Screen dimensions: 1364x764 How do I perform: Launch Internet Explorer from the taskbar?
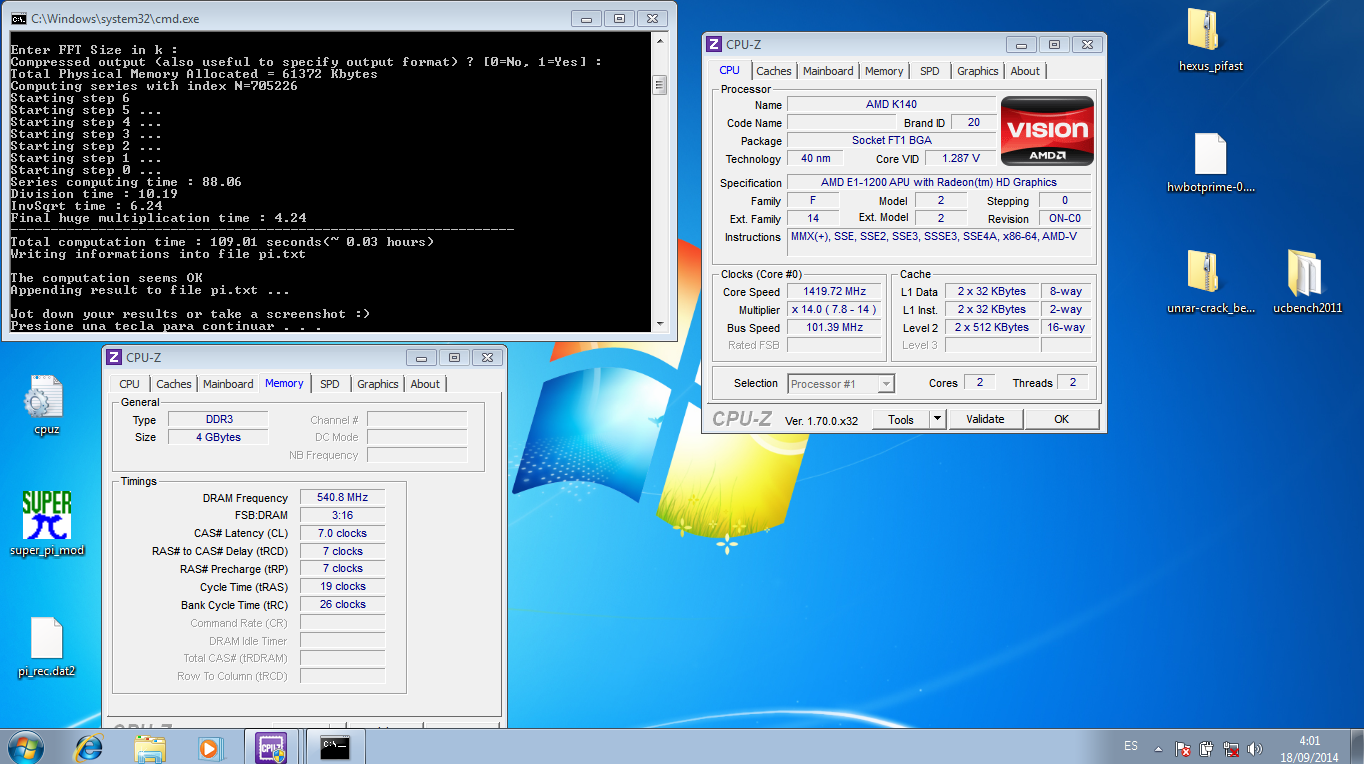(x=90, y=747)
